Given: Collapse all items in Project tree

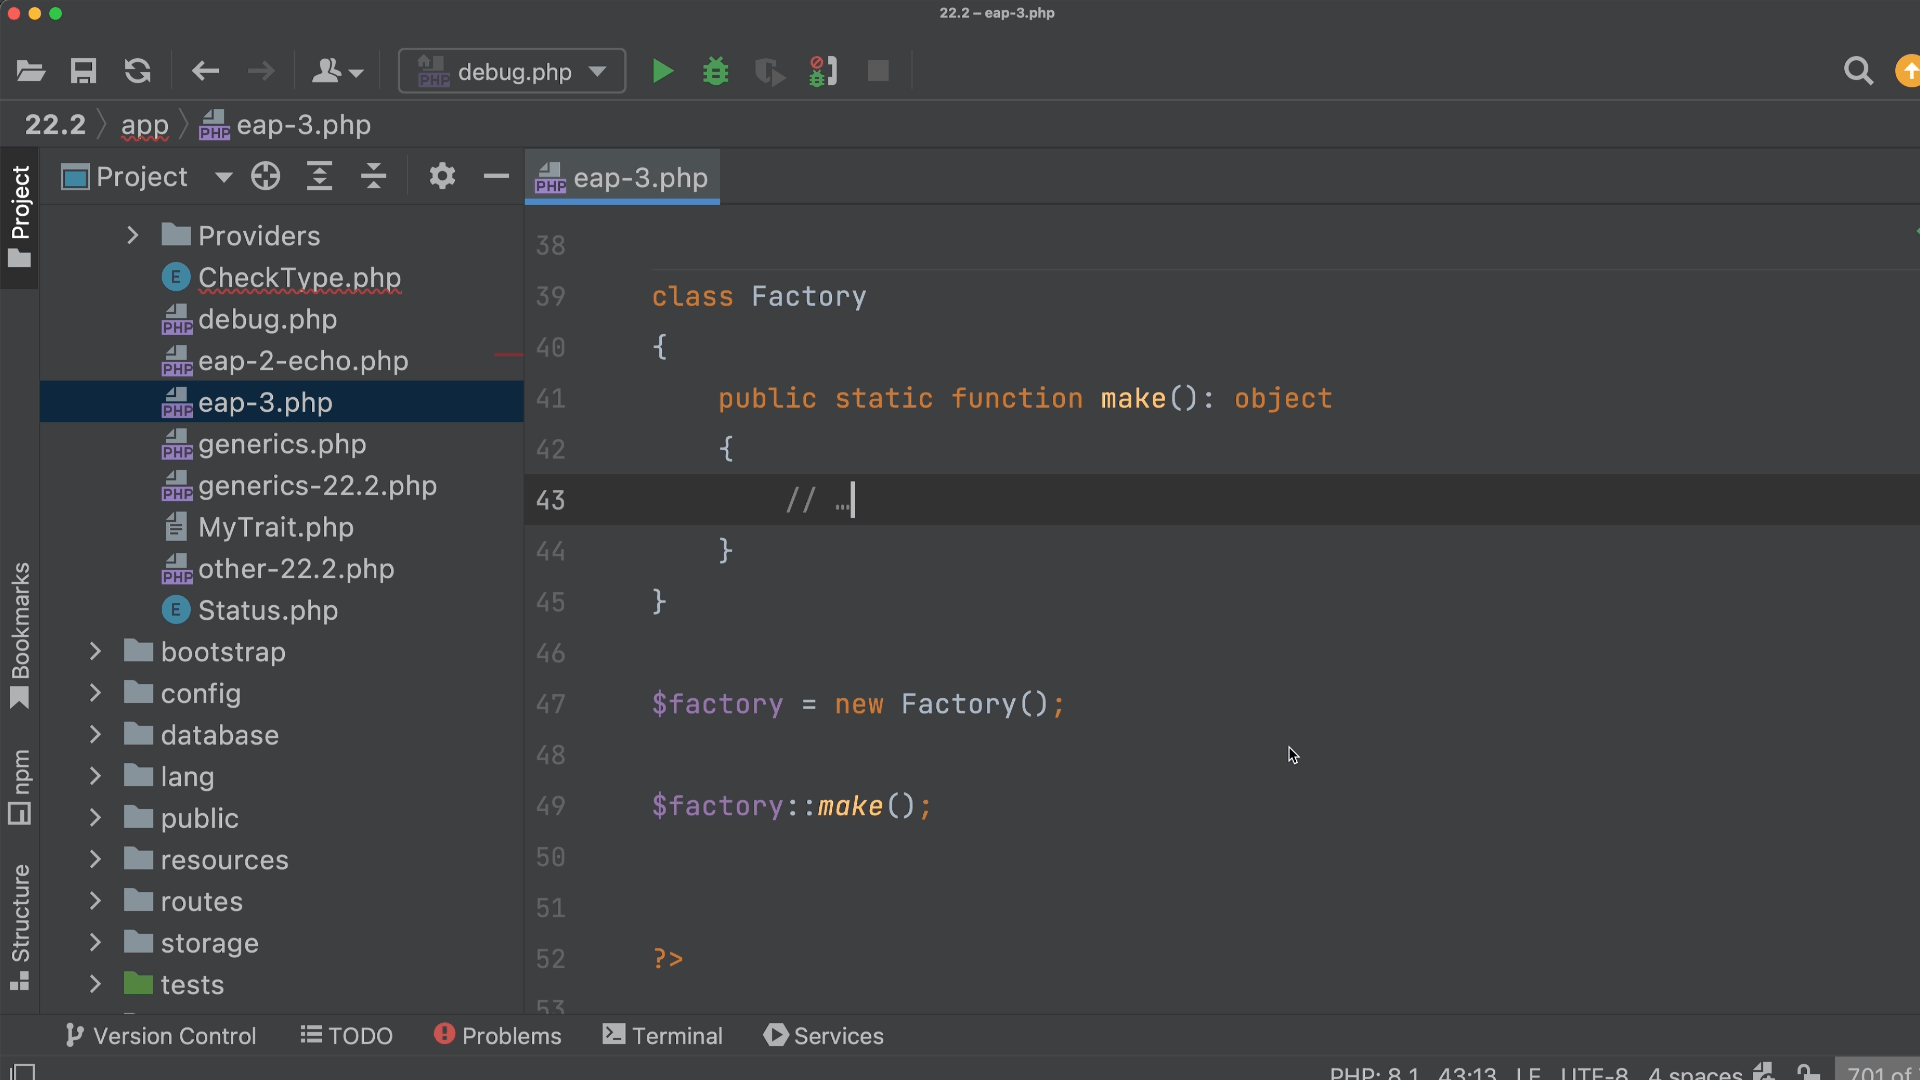Looking at the screenshot, I should [373, 177].
